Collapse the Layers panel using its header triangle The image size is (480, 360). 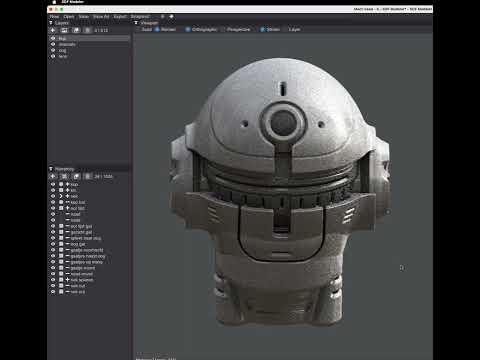(51, 23)
